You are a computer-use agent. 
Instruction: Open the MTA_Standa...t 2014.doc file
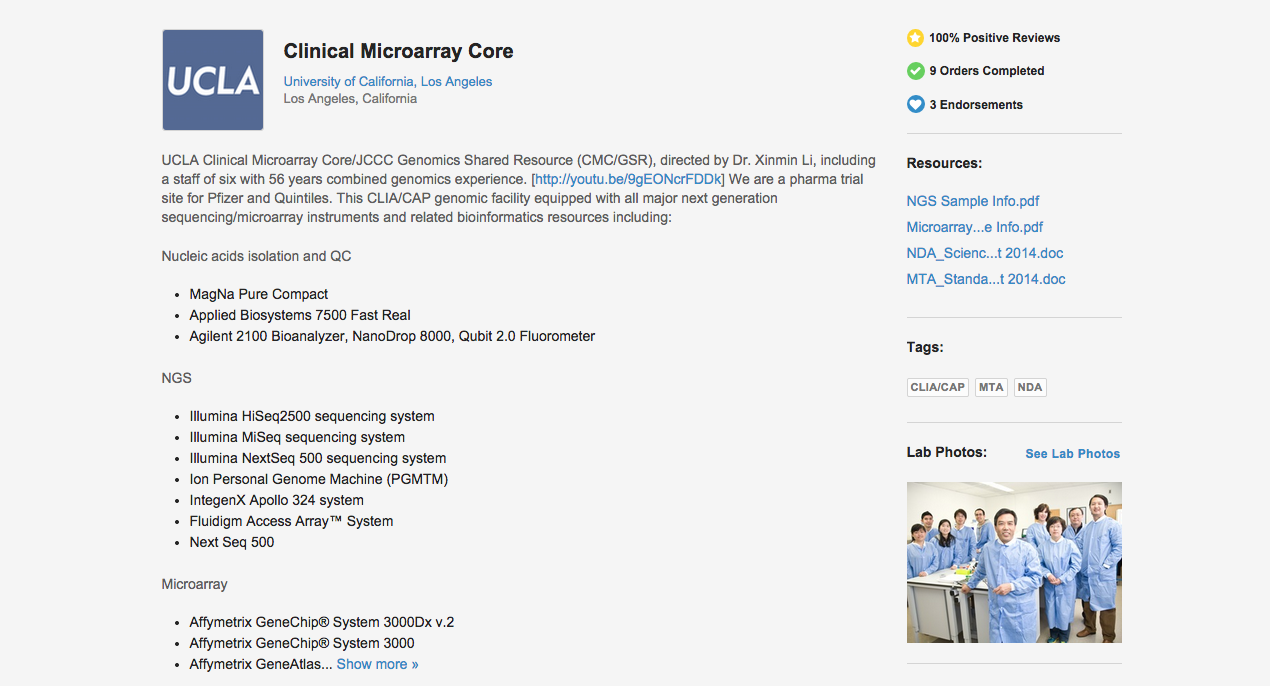coord(986,279)
